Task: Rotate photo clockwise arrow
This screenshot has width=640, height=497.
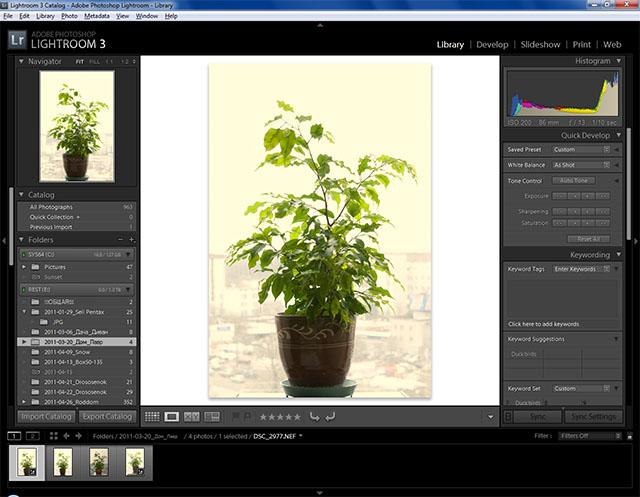Action: (330, 417)
